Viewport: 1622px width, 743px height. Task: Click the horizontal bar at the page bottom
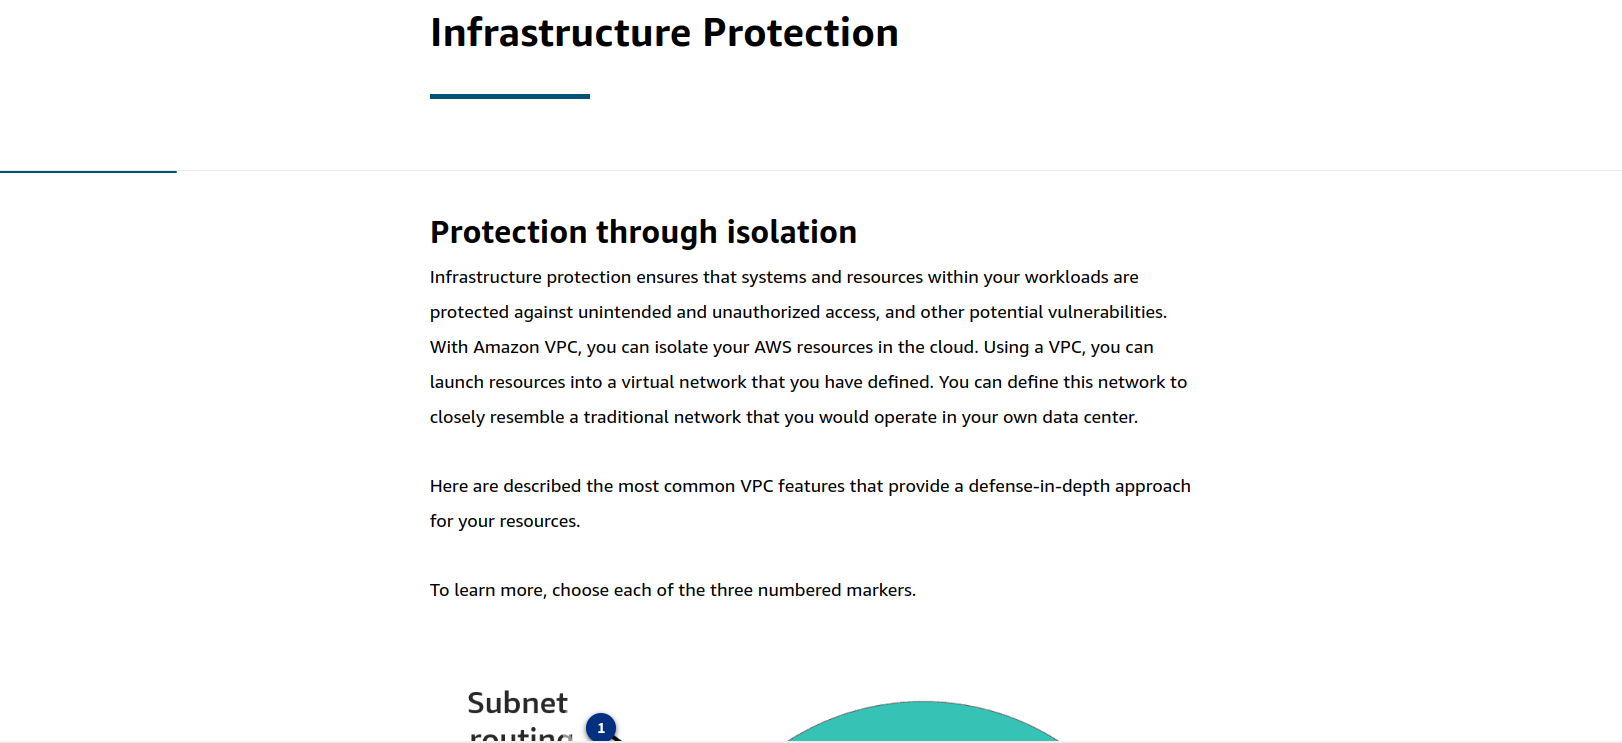pos(811,741)
